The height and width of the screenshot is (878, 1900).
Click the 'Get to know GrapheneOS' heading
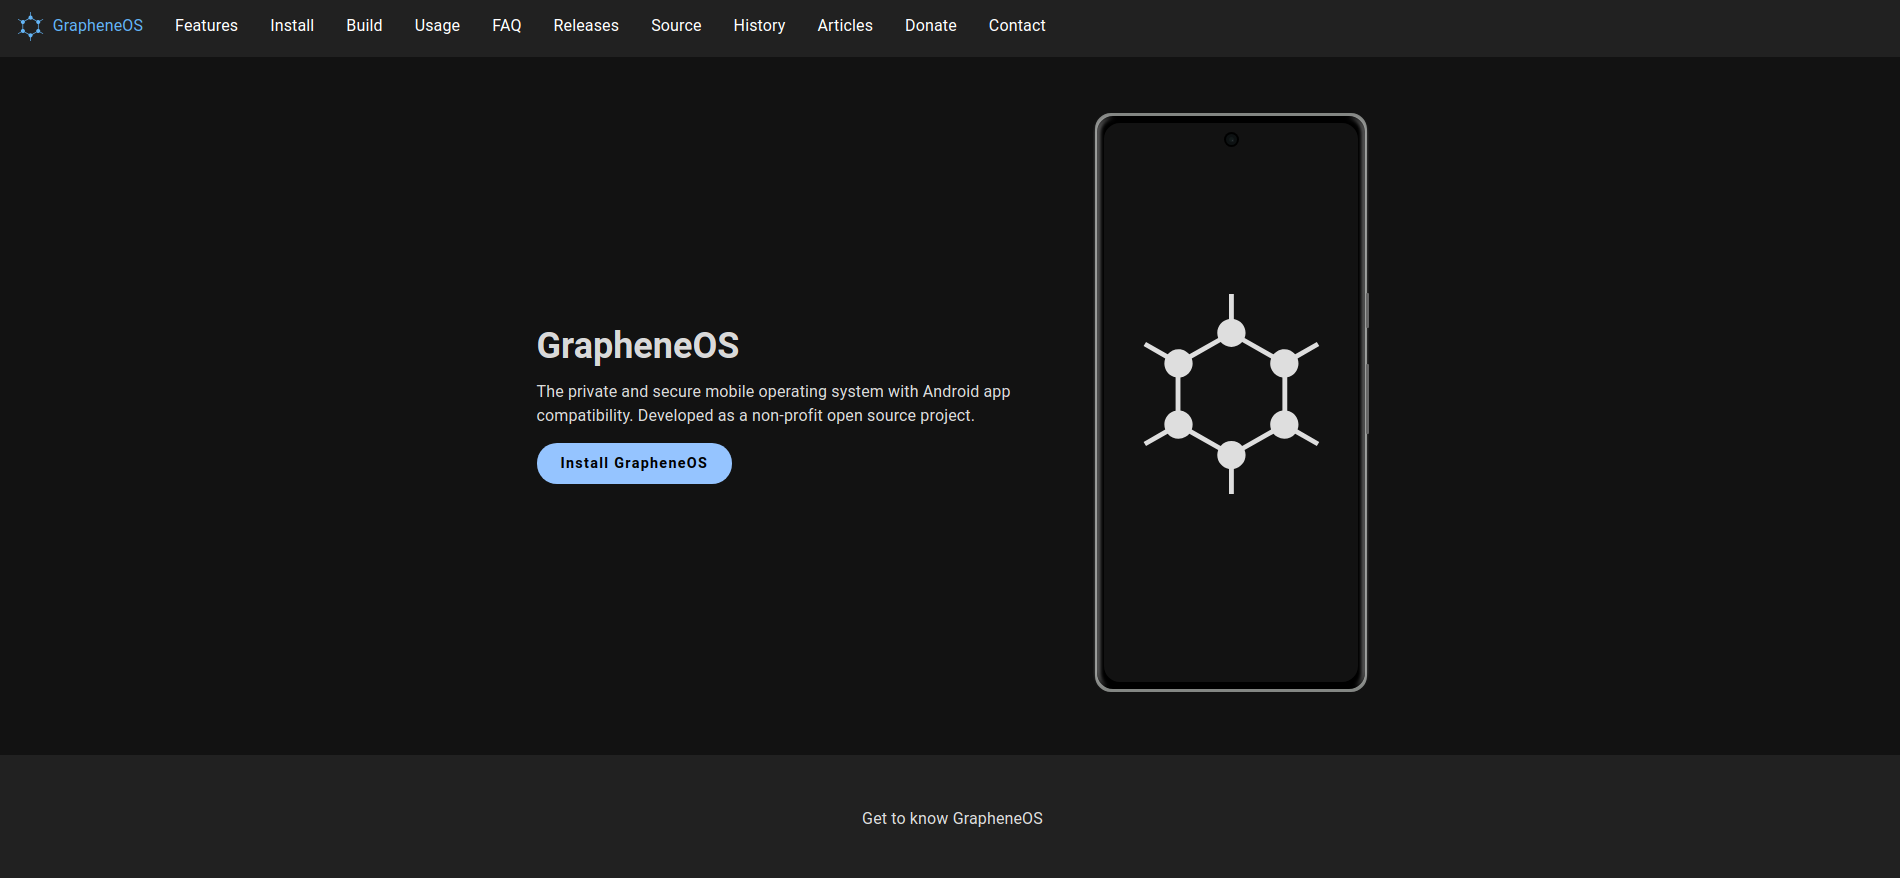[952, 818]
